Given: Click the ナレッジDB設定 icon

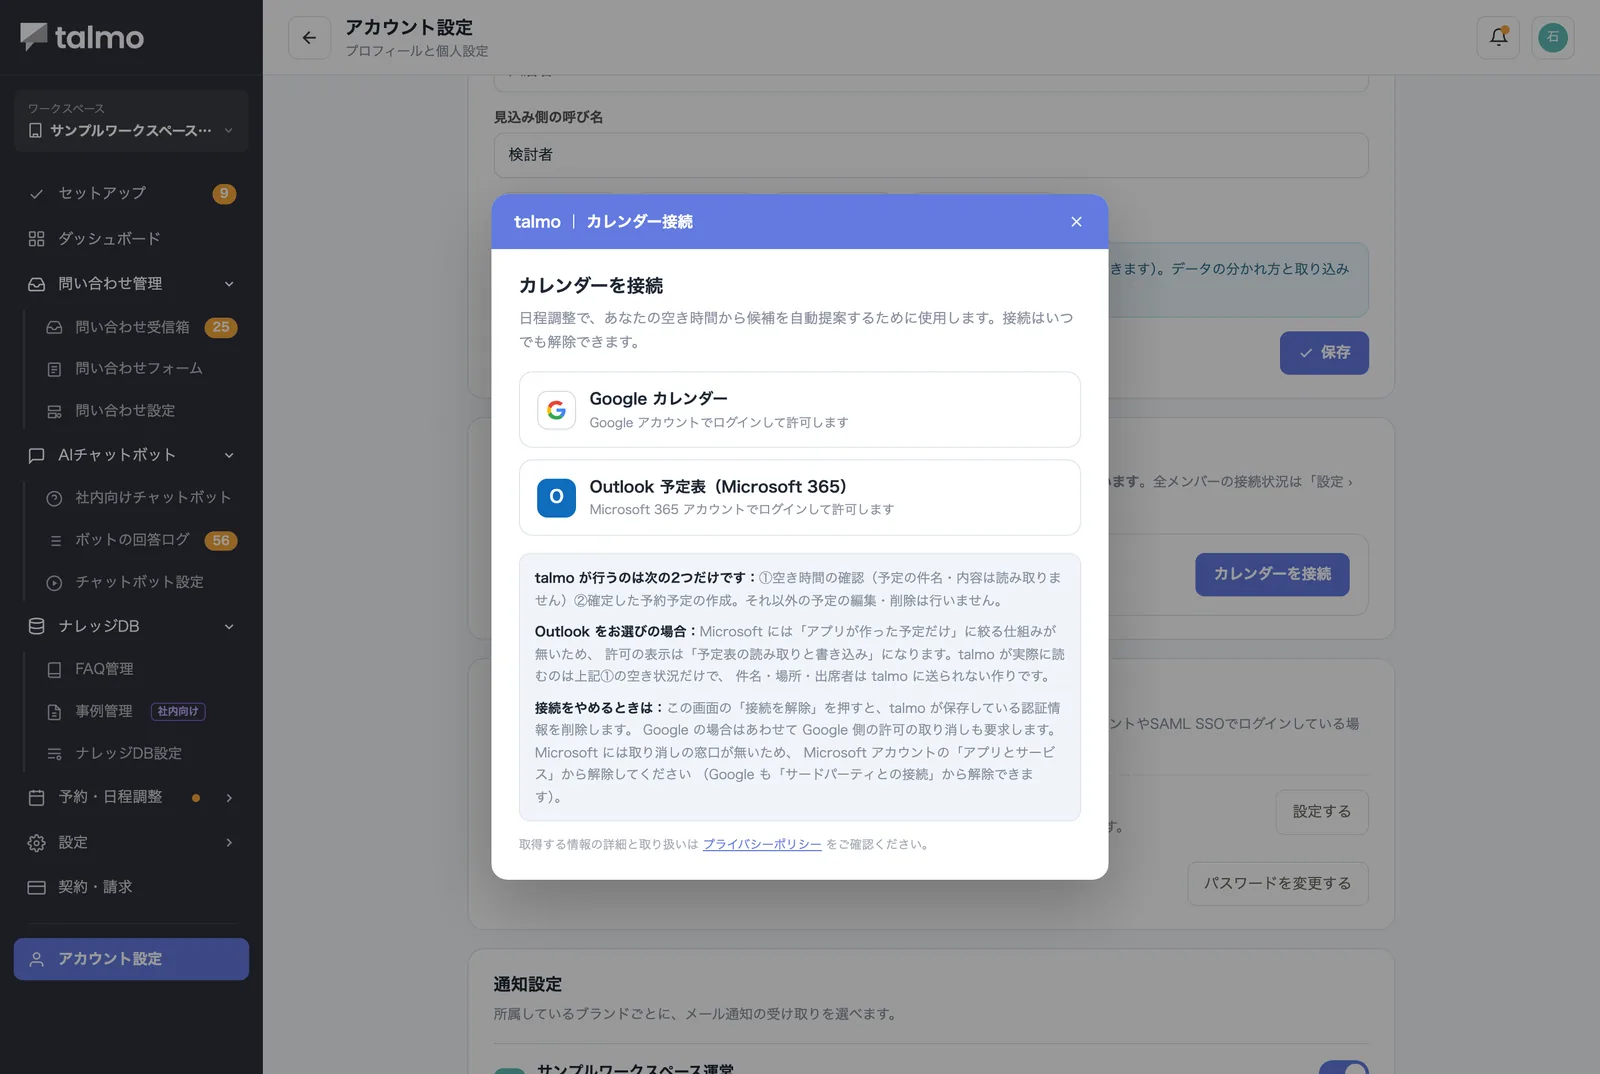Looking at the screenshot, I should (x=55, y=754).
